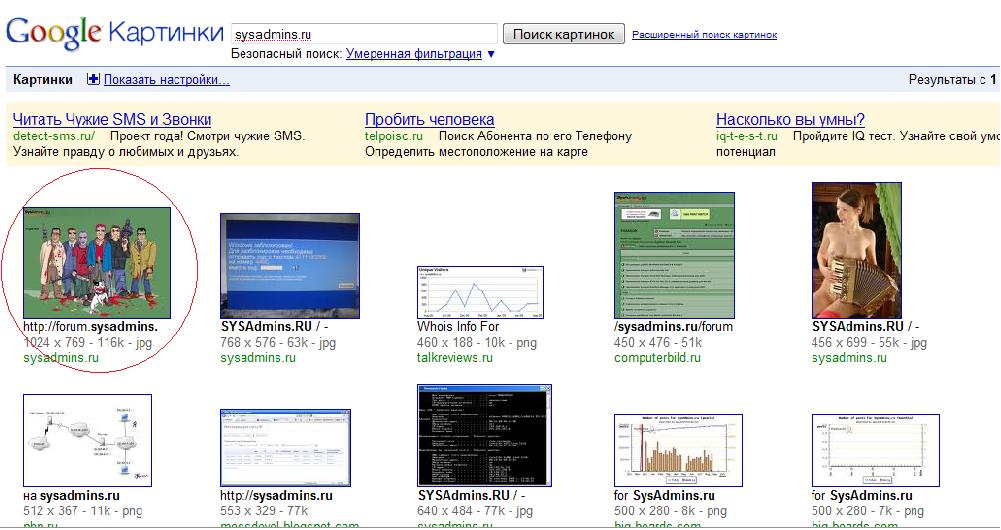The width and height of the screenshot is (1001, 530).
Task: Click the http://sysadmins.ru caption
Action: (x=276, y=496)
